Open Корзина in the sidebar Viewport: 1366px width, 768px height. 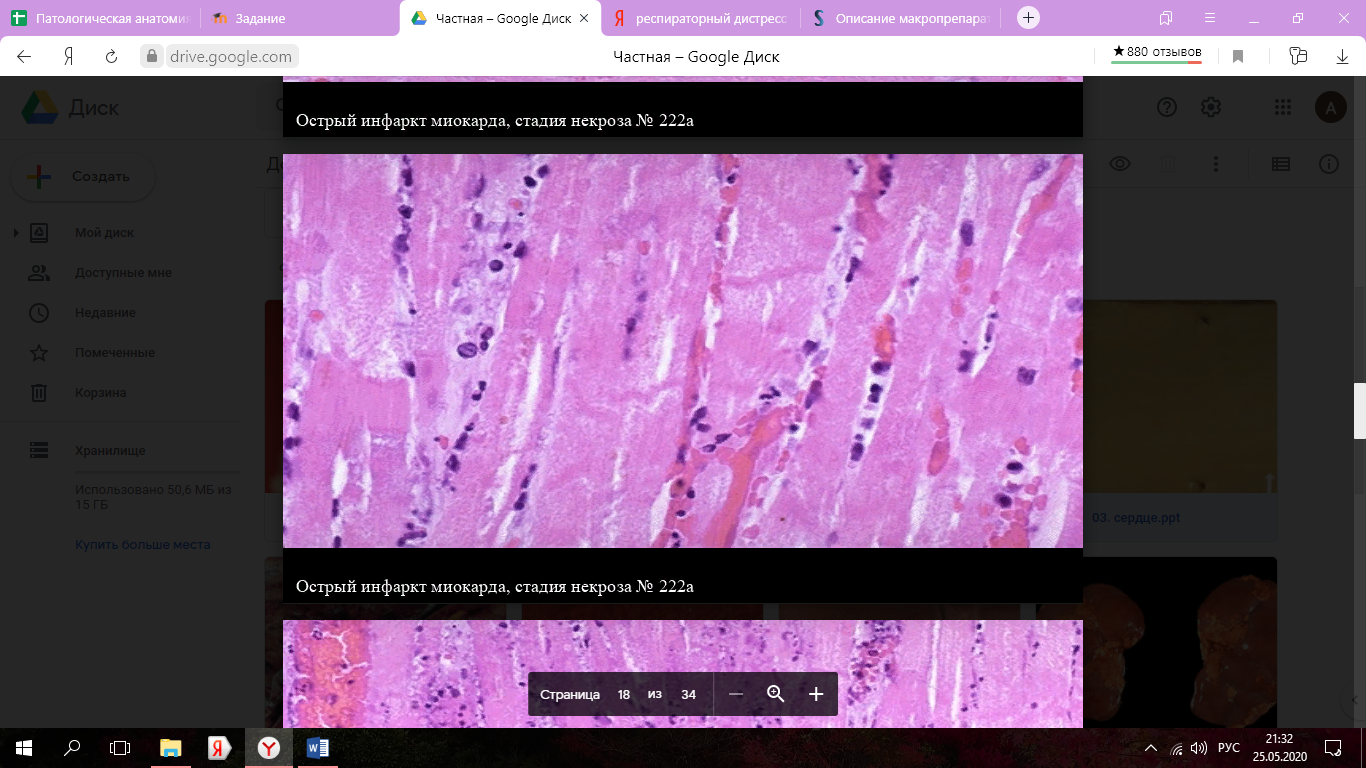point(100,393)
